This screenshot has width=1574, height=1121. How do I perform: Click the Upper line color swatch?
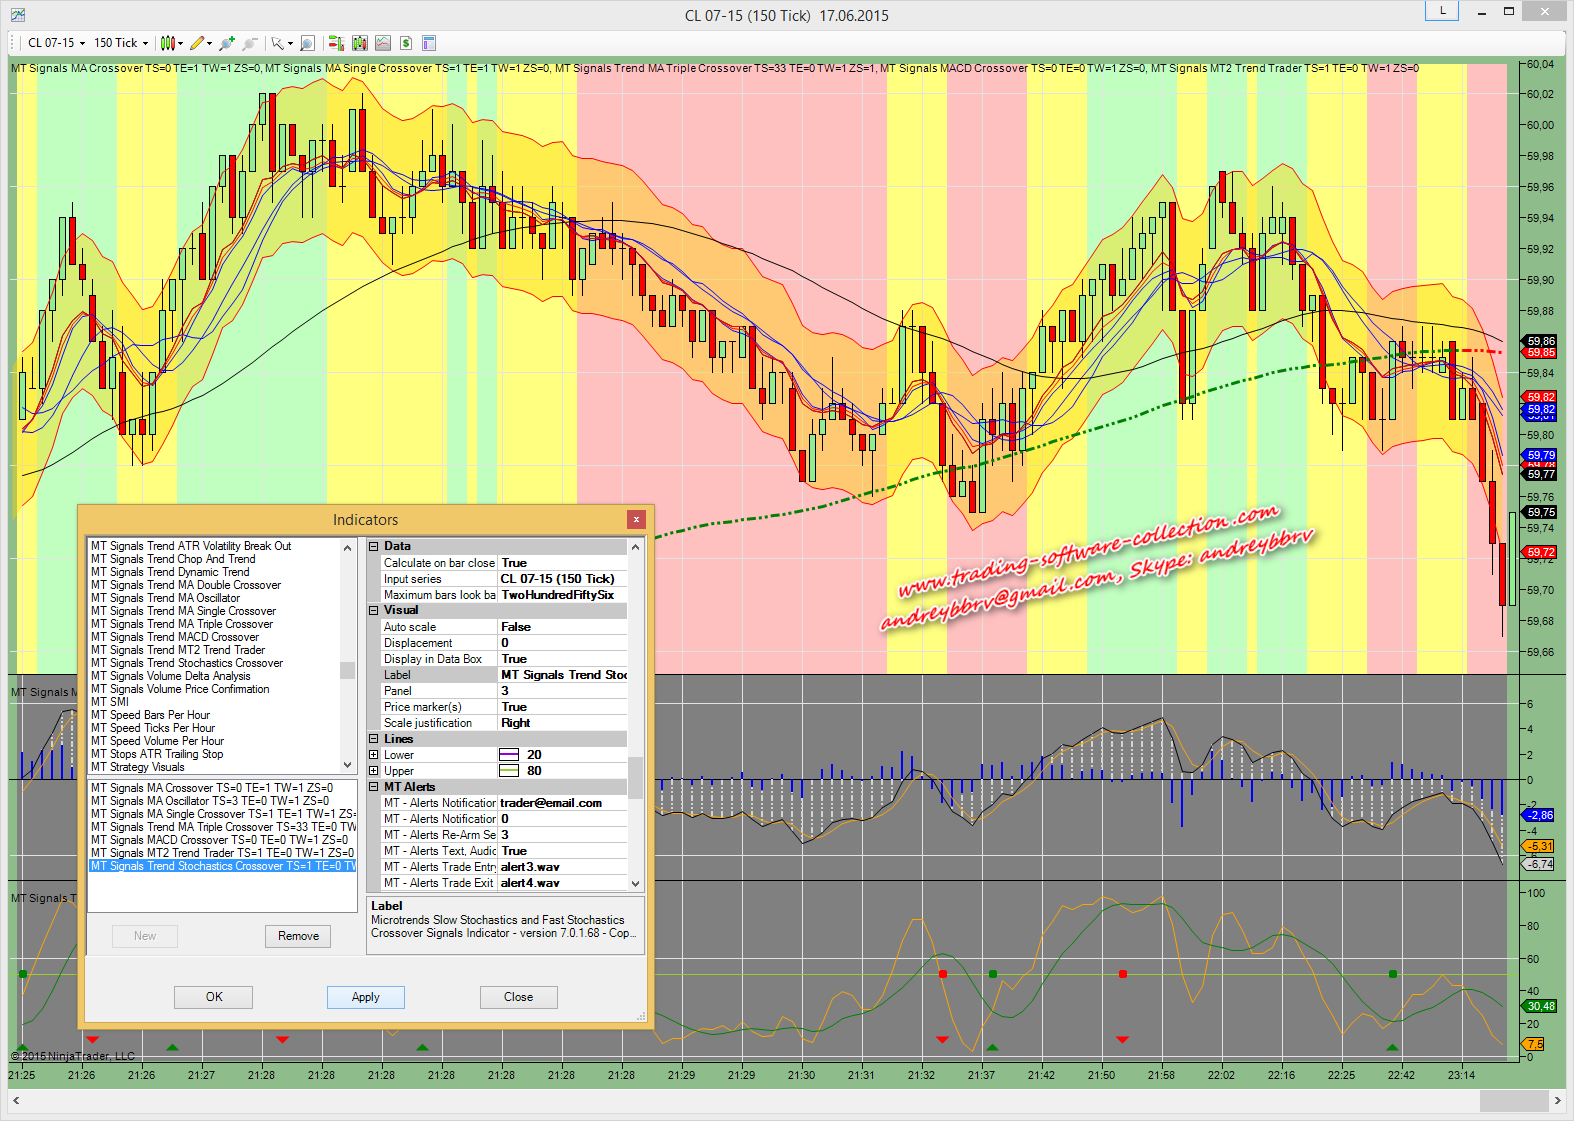[x=509, y=771]
